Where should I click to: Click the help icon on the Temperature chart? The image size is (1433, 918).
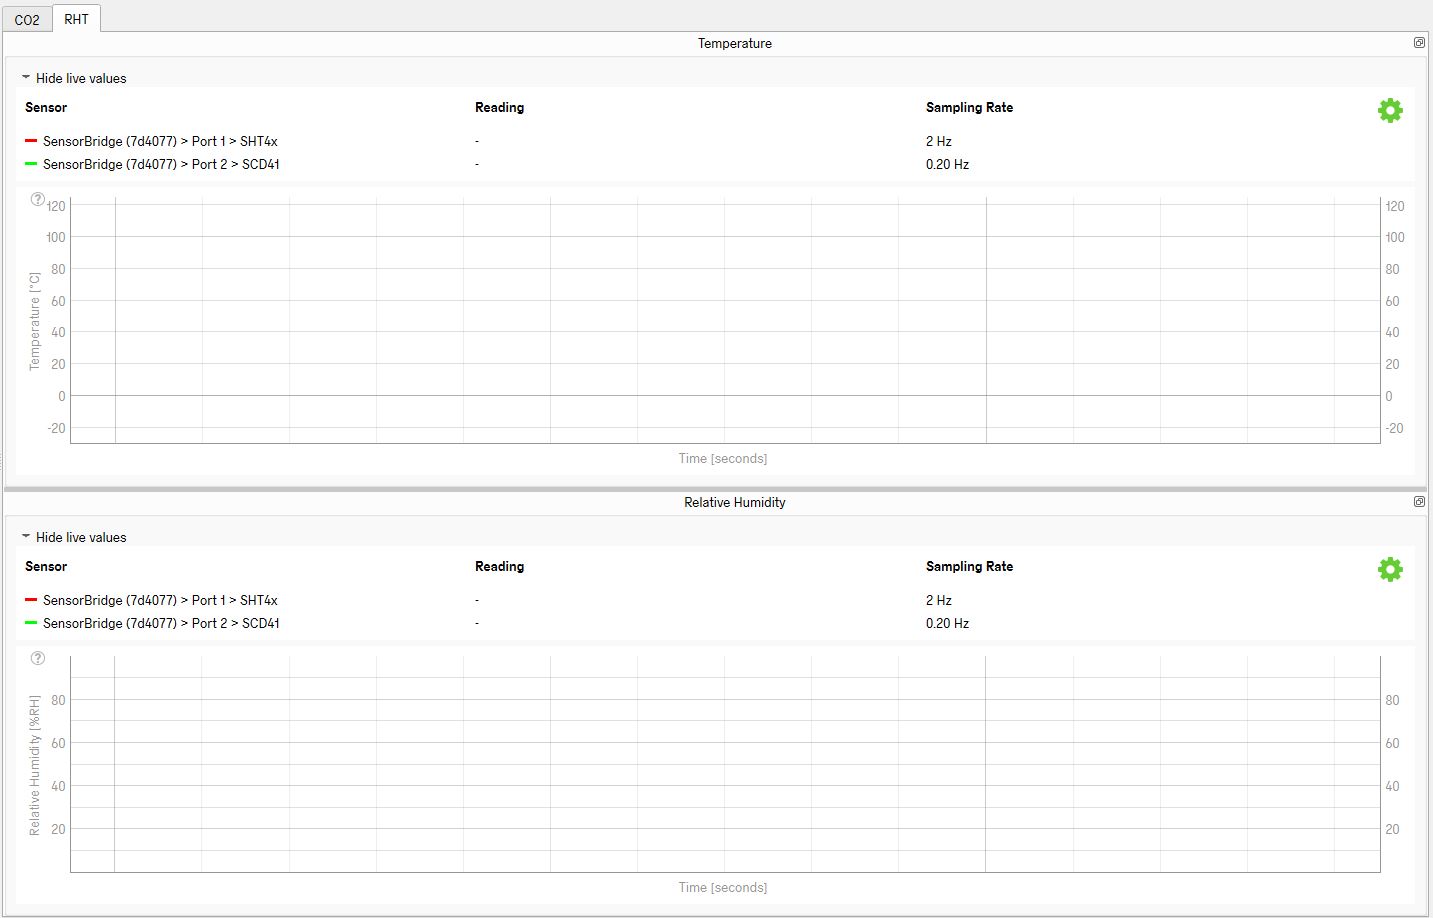click(x=38, y=200)
